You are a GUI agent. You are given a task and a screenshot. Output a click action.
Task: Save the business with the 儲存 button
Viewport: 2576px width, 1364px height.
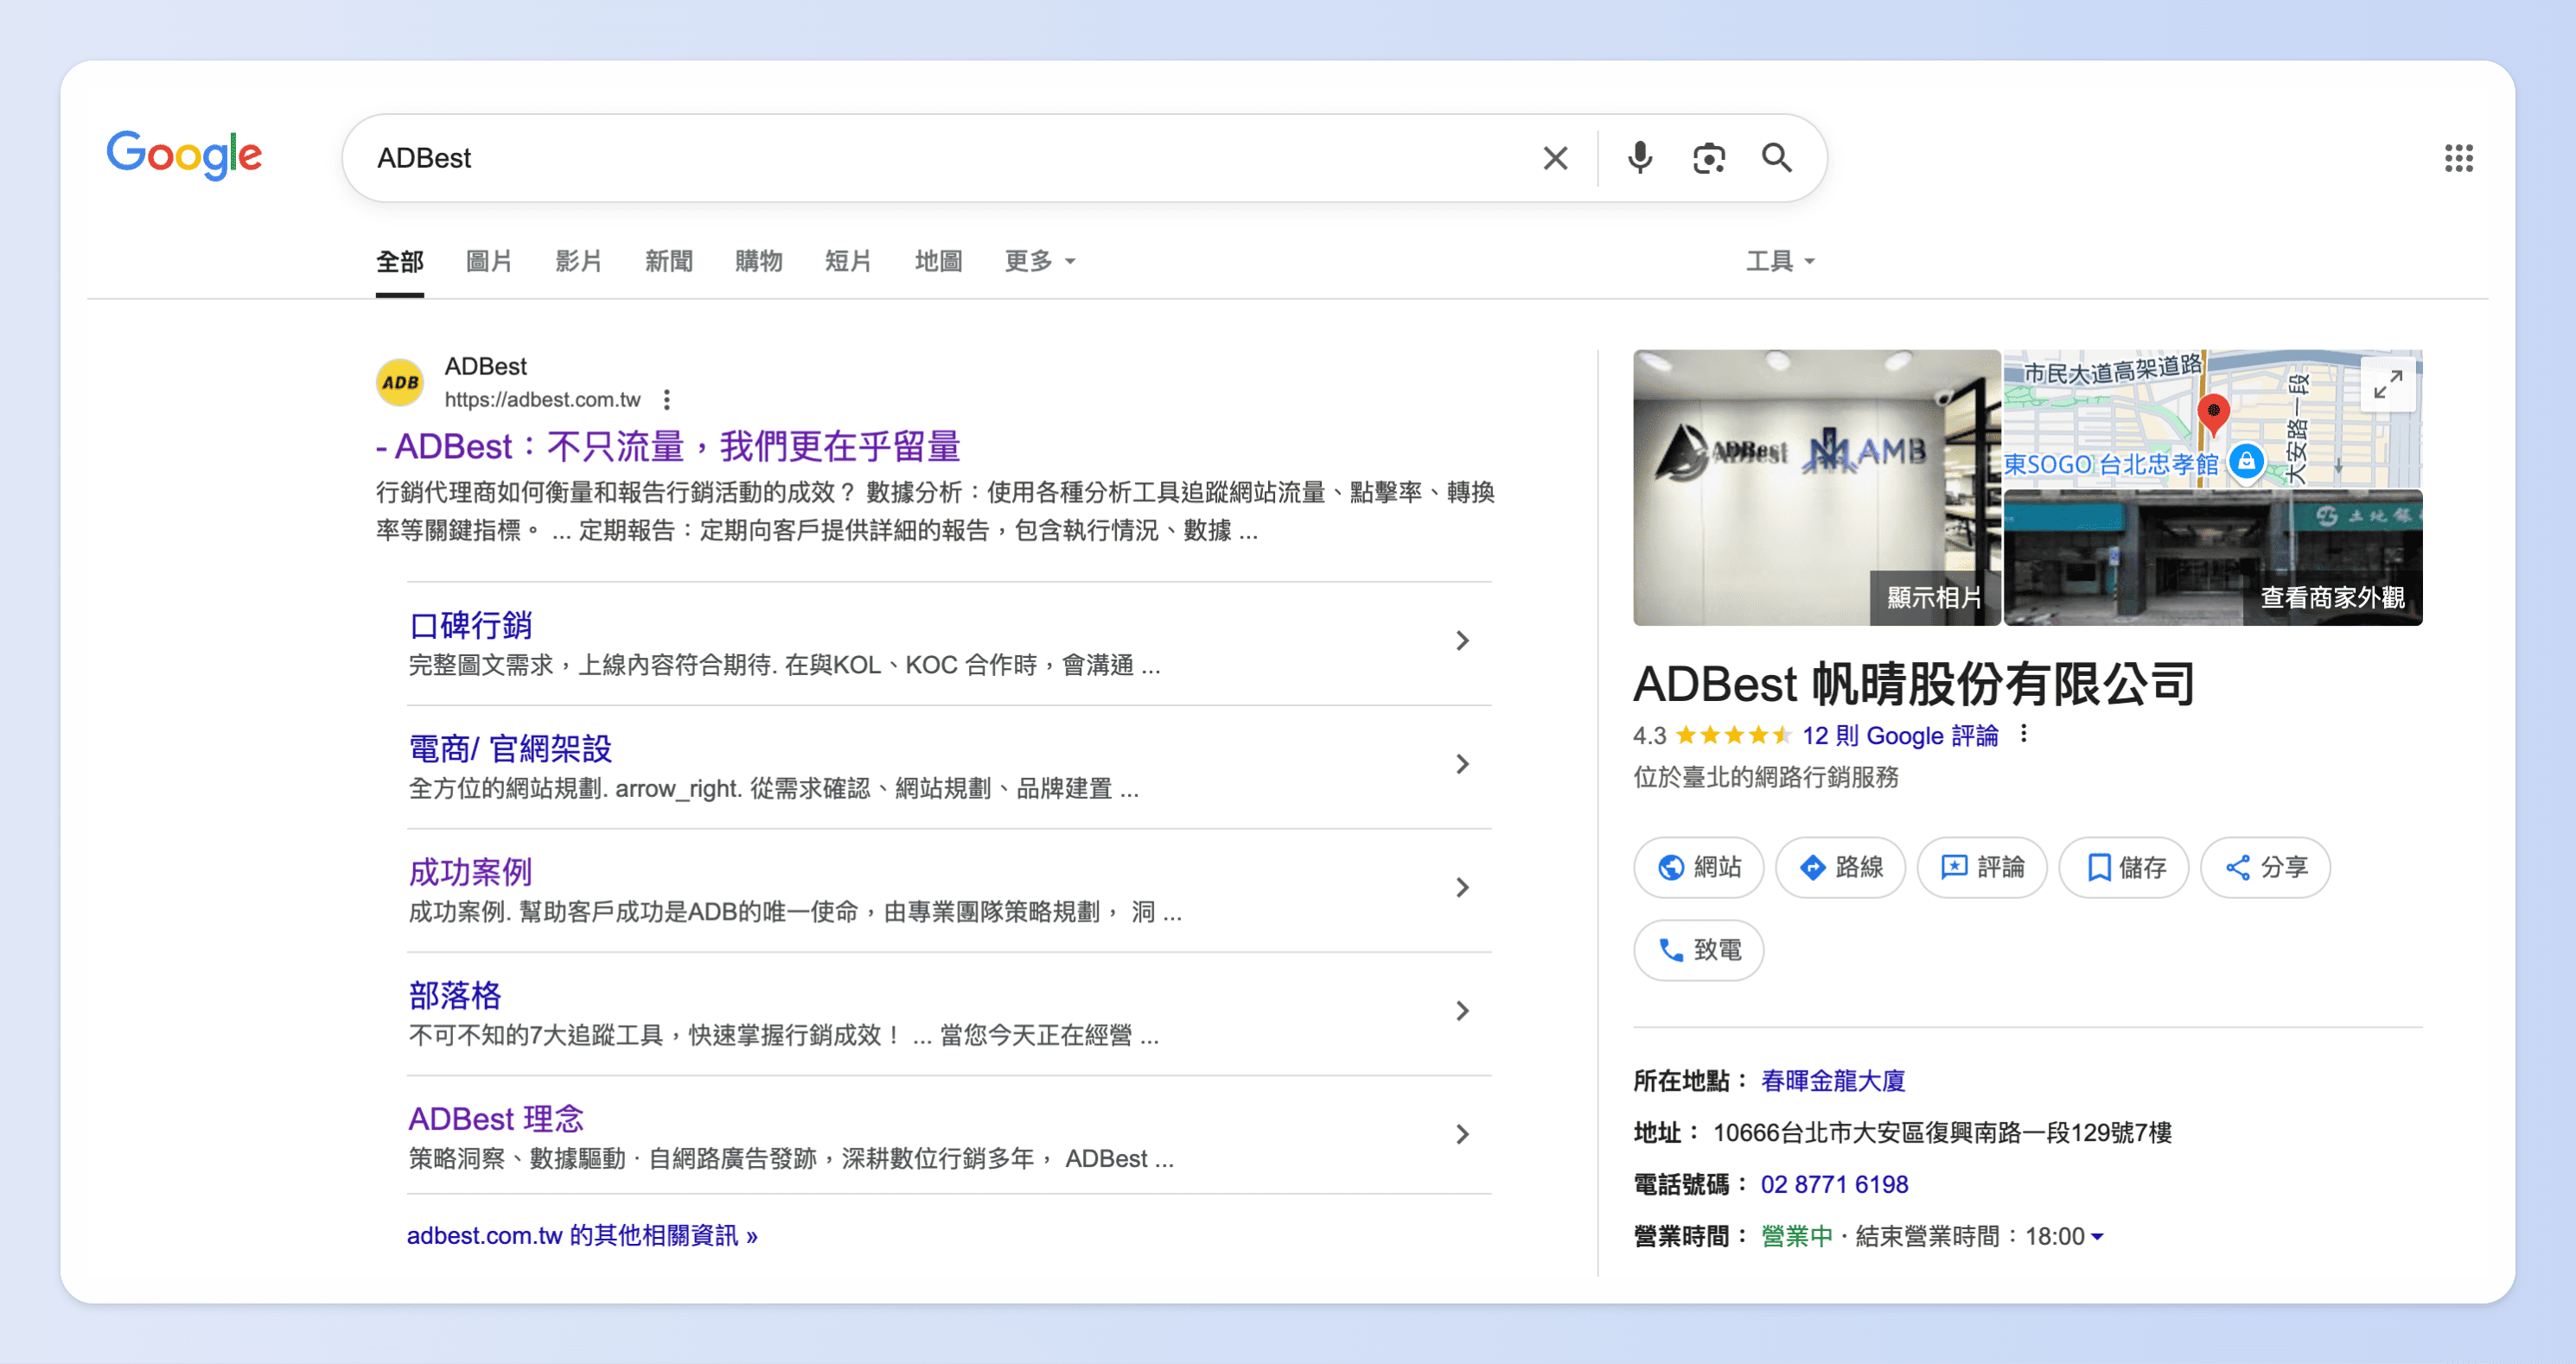coord(2123,867)
